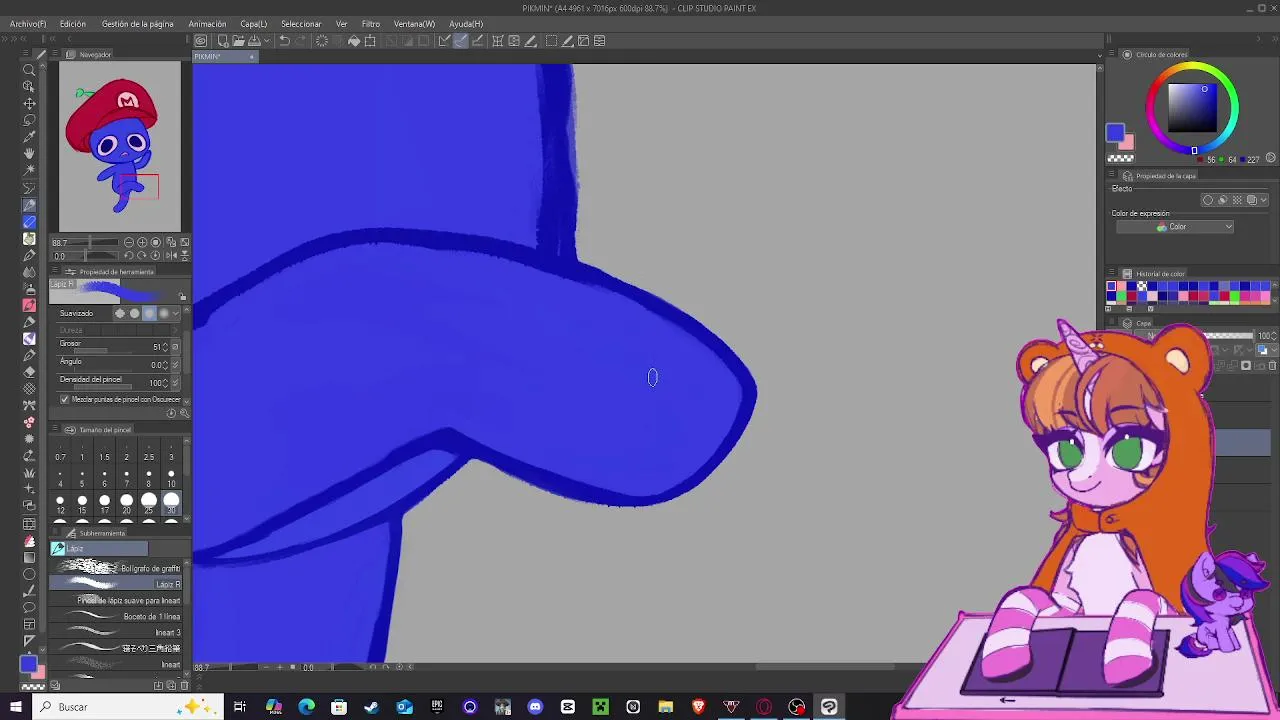Click the Clear layer toolbar icon

coord(322,41)
